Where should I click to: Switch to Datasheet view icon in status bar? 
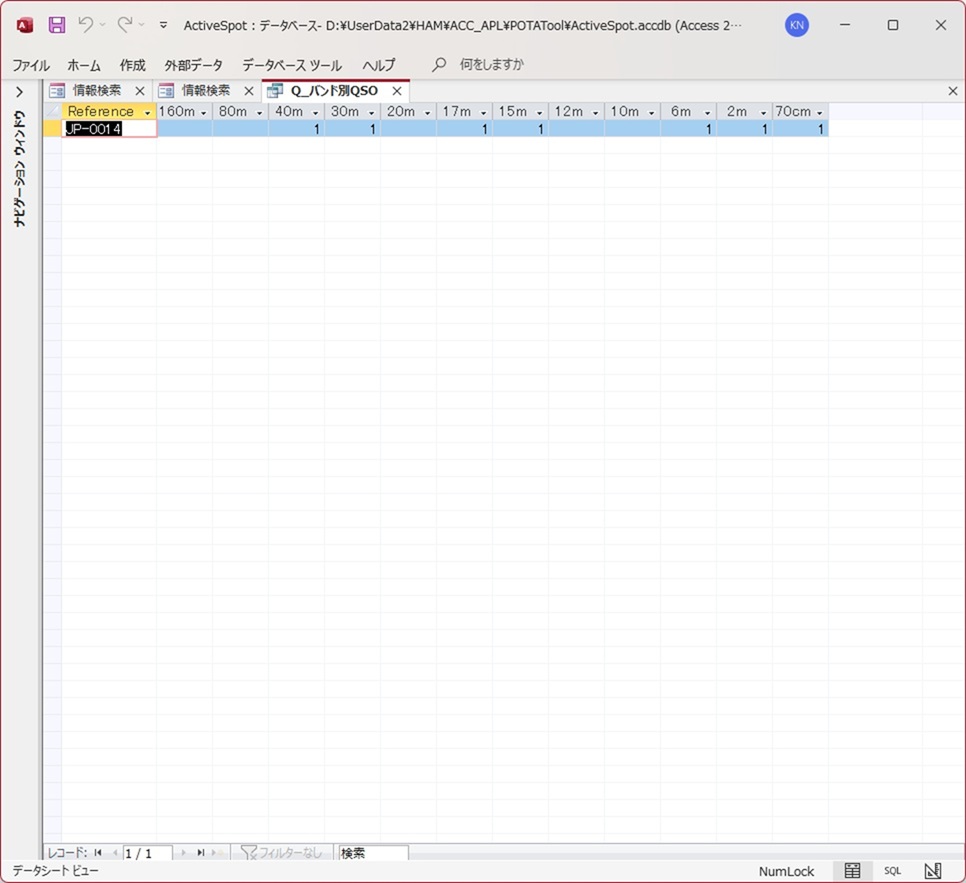click(x=852, y=871)
